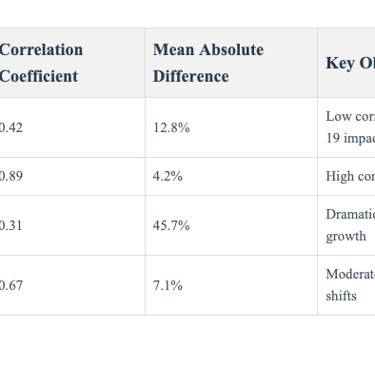Viewport: 375px width, 366px height.
Task: Select the 0.42 correlation value cell
Action: 72,128
